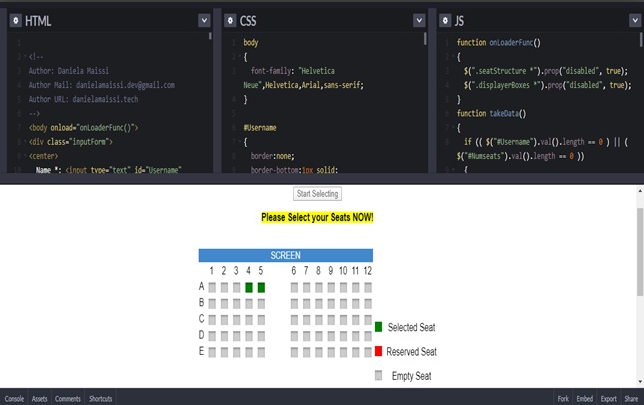
Task: View keyboard Shortcuts
Action: click(x=100, y=398)
